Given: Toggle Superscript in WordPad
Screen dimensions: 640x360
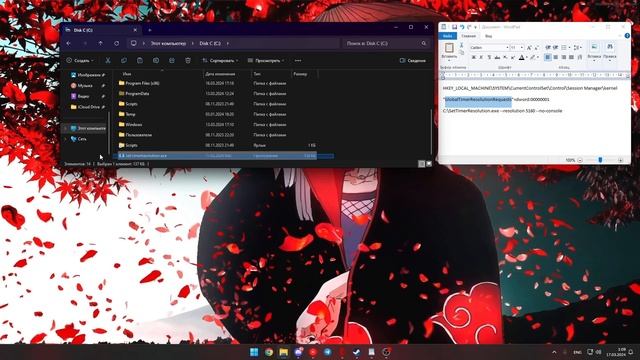Looking at the screenshot, I should tap(513, 57).
